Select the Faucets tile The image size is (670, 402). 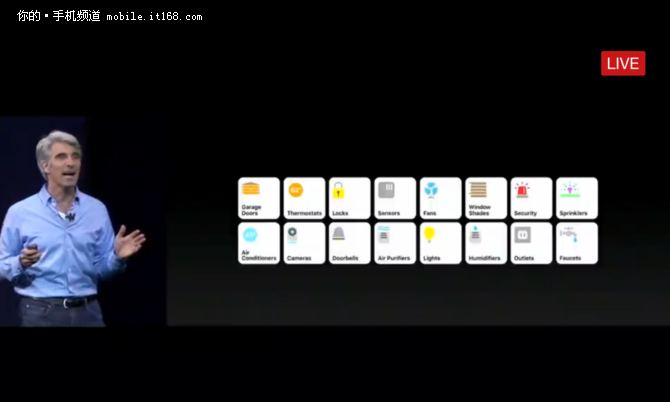[x=577, y=243]
